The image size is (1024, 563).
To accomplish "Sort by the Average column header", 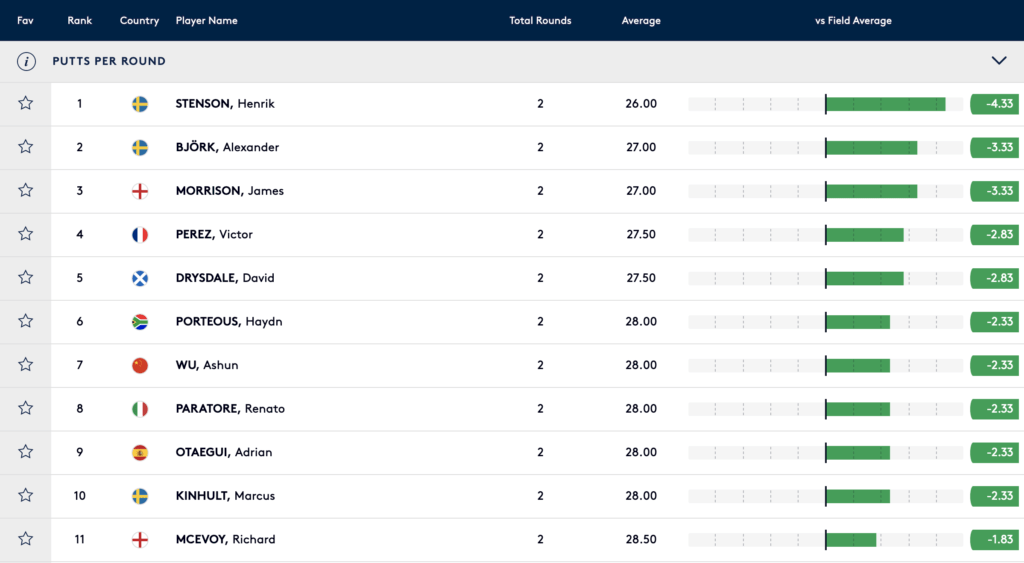I will 641,21.
